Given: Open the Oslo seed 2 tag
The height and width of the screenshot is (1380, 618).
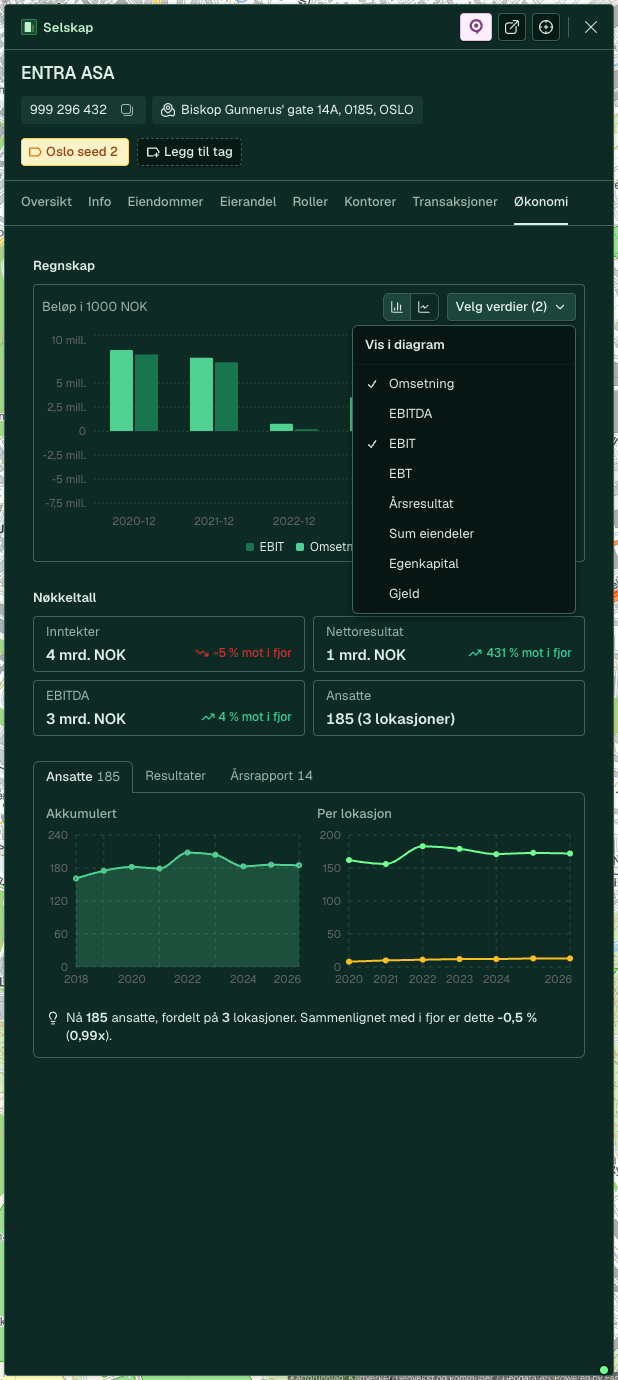Looking at the screenshot, I should pyautogui.click(x=75, y=152).
